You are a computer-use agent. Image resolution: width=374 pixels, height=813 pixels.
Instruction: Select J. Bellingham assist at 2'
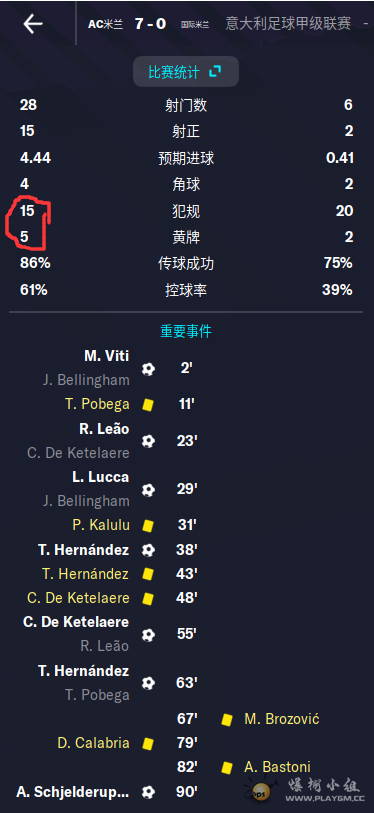(86, 380)
